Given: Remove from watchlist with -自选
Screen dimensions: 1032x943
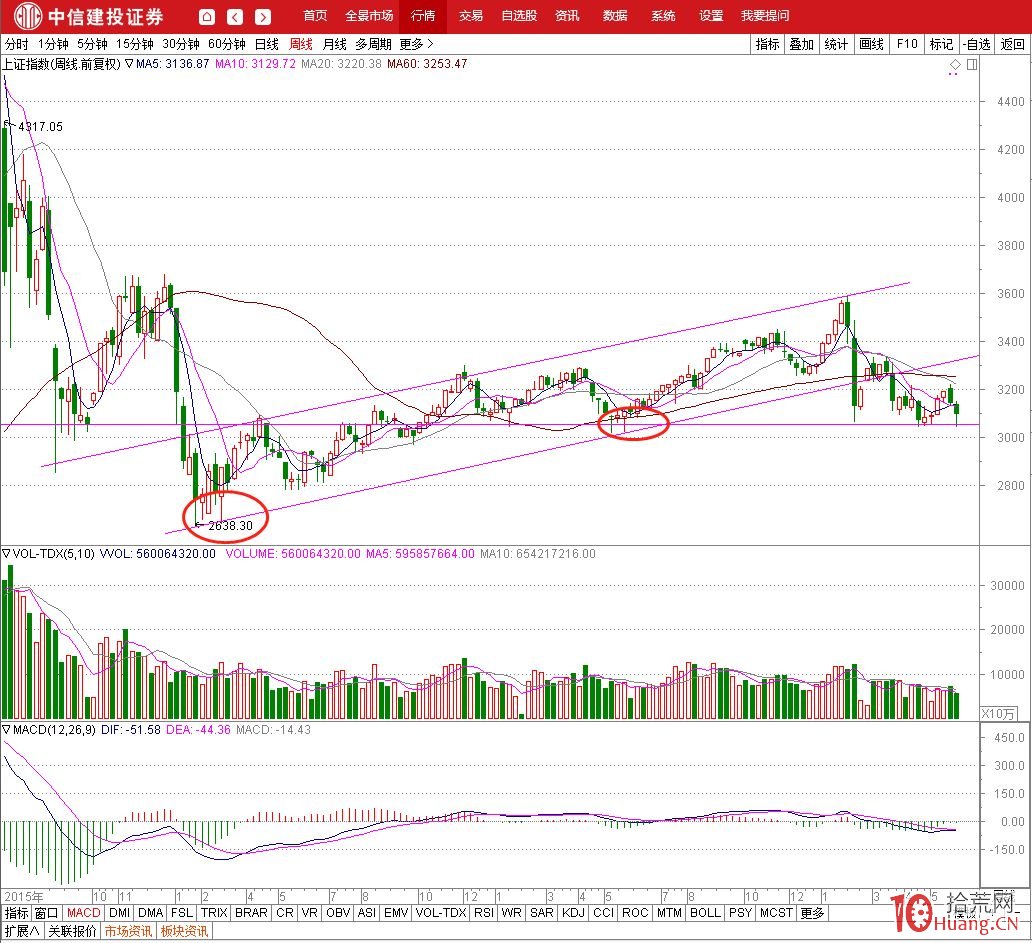Looking at the screenshot, I should pos(977,44).
